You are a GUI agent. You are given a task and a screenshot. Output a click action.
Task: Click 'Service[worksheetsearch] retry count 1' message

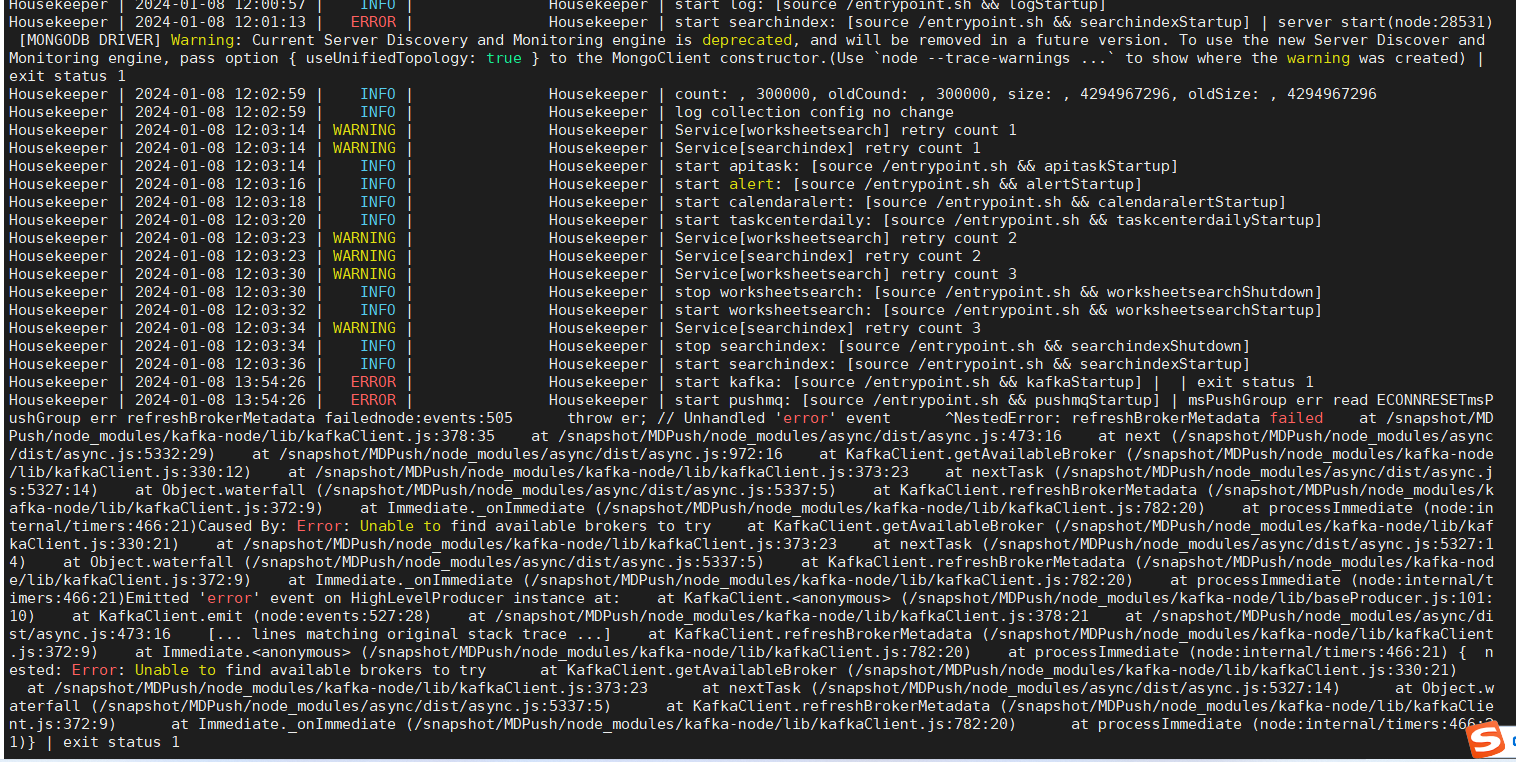tap(845, 130)
